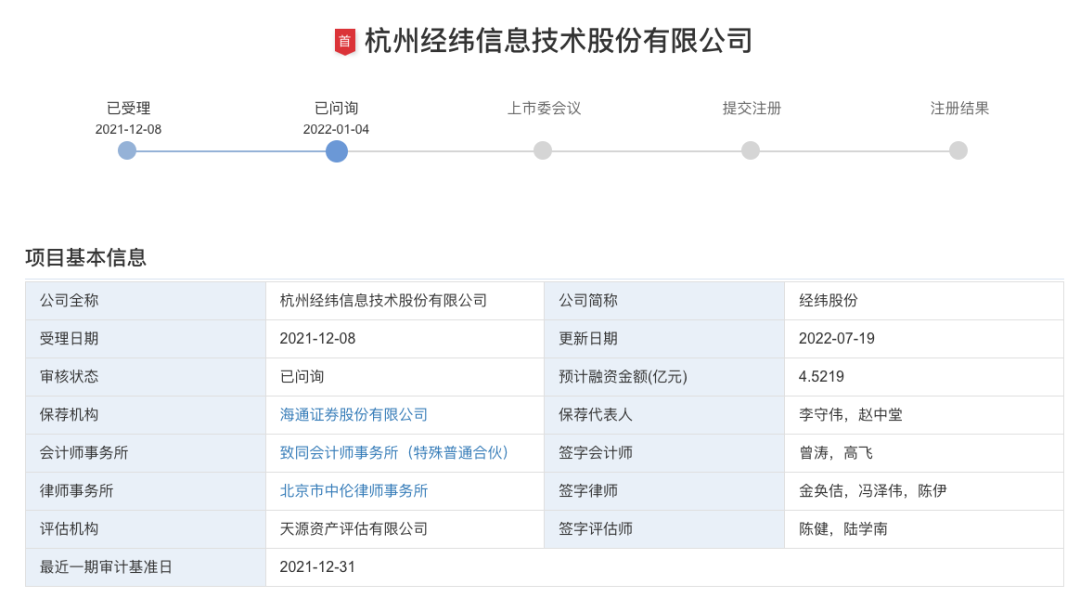
Task: Click the red 首 badge icon beside title
Action: click(344, 41)
